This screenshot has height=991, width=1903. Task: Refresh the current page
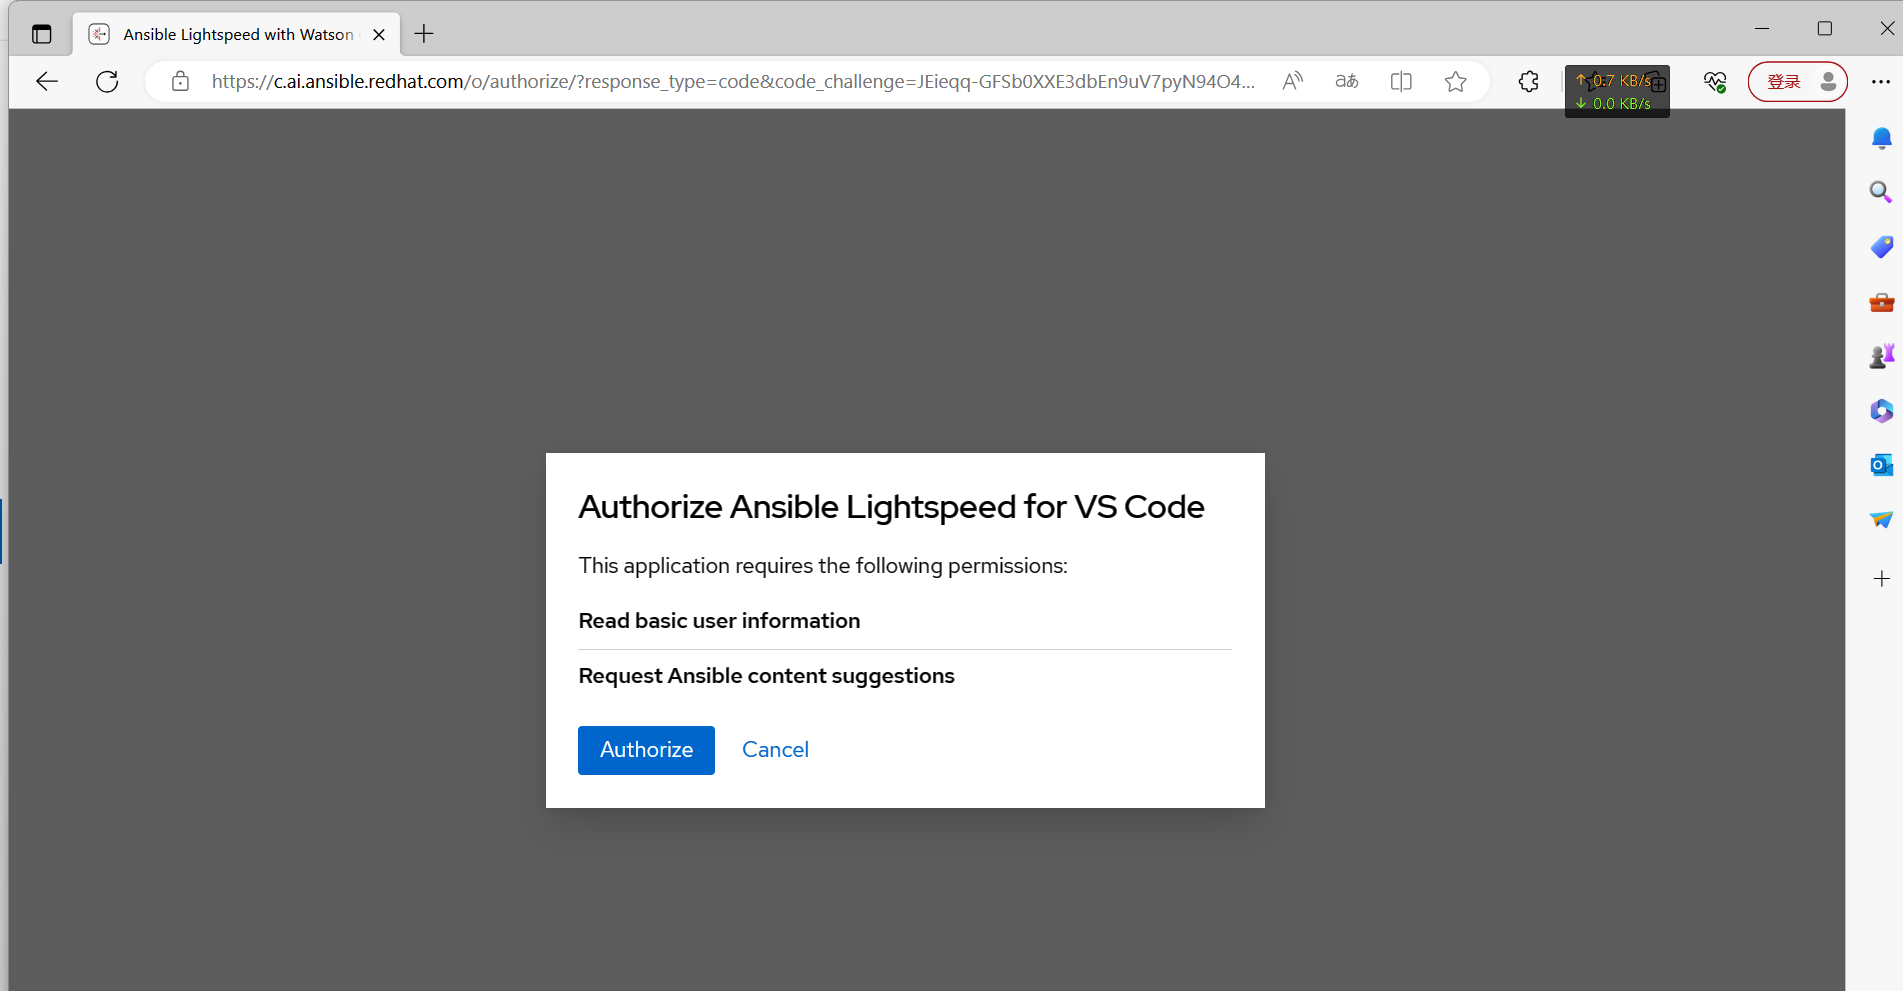pos(107,82)
